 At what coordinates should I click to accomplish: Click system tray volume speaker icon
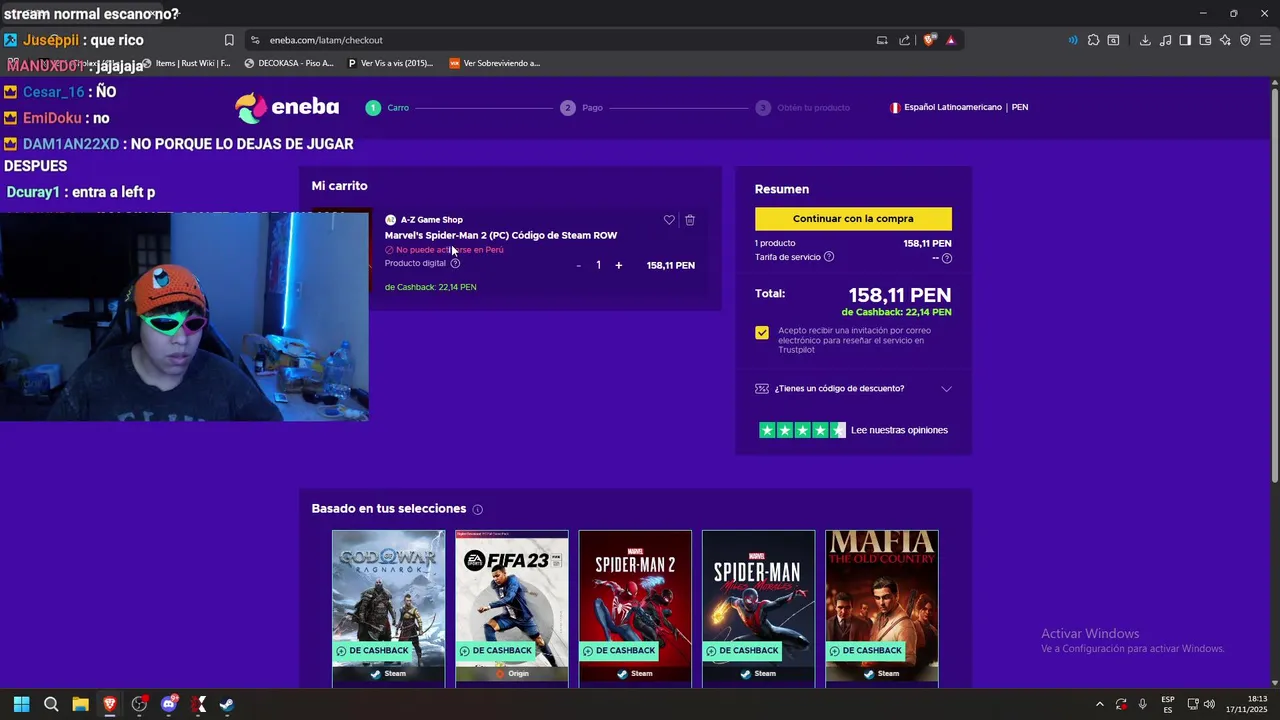[x=1210, y=704]
